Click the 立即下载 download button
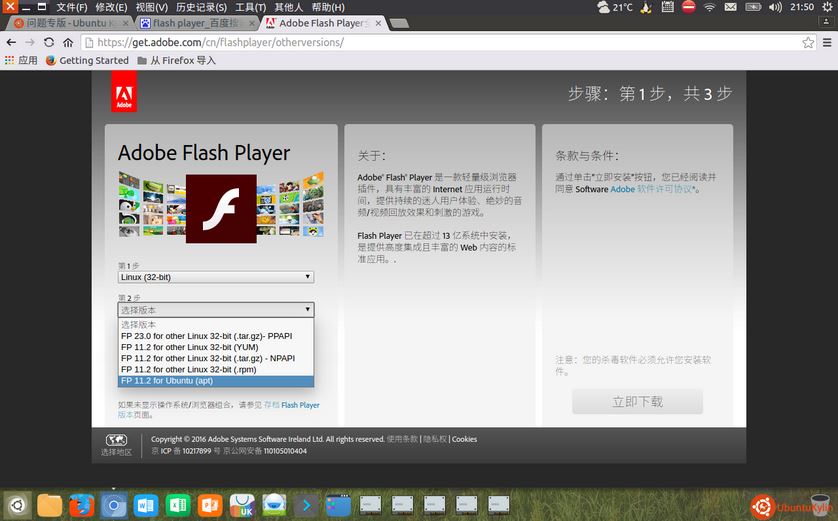 [637, 401]
